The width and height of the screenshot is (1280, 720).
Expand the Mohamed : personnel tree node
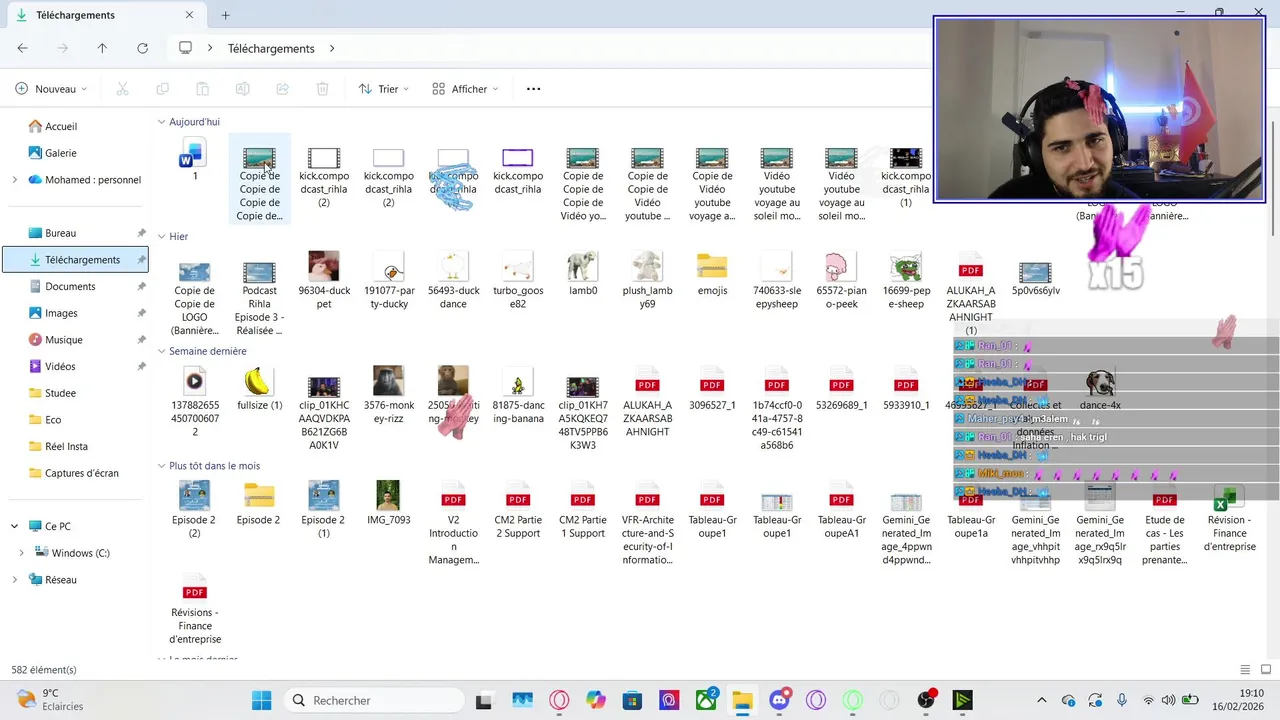tap(14, 180)
